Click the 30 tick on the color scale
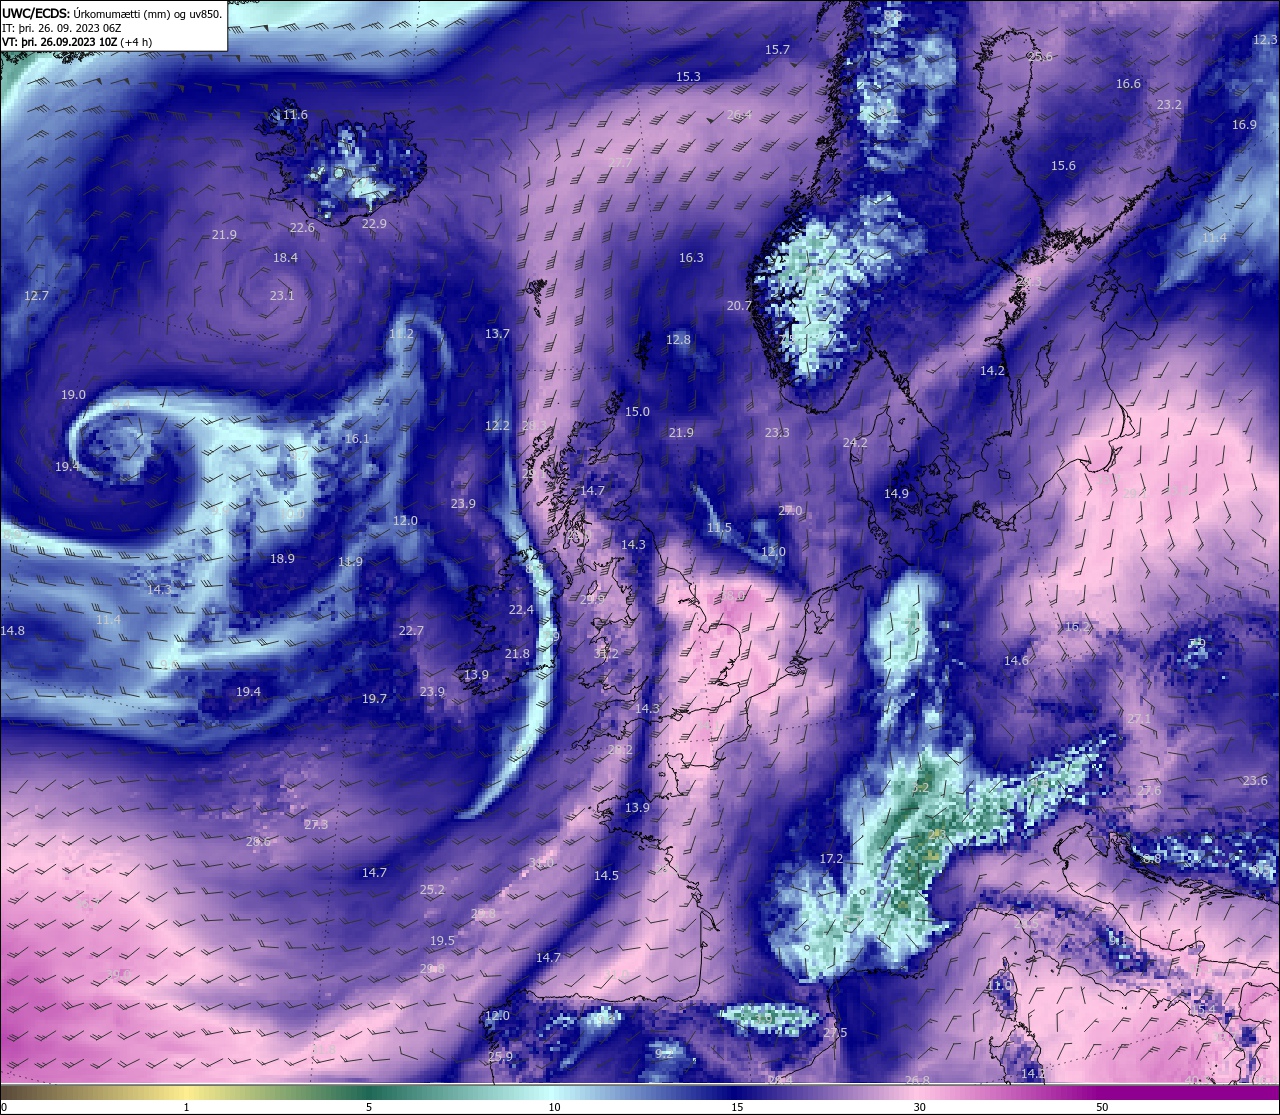Viewport: 1280px width, 1115px height. click(x=919, y=1107)
